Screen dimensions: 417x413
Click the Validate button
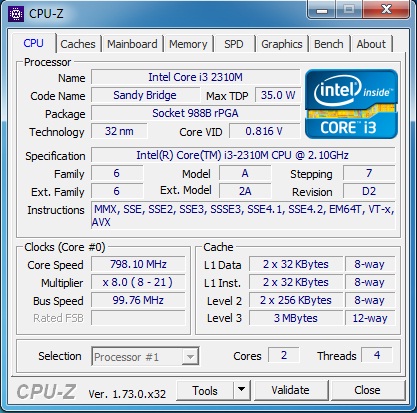[291, 390]
